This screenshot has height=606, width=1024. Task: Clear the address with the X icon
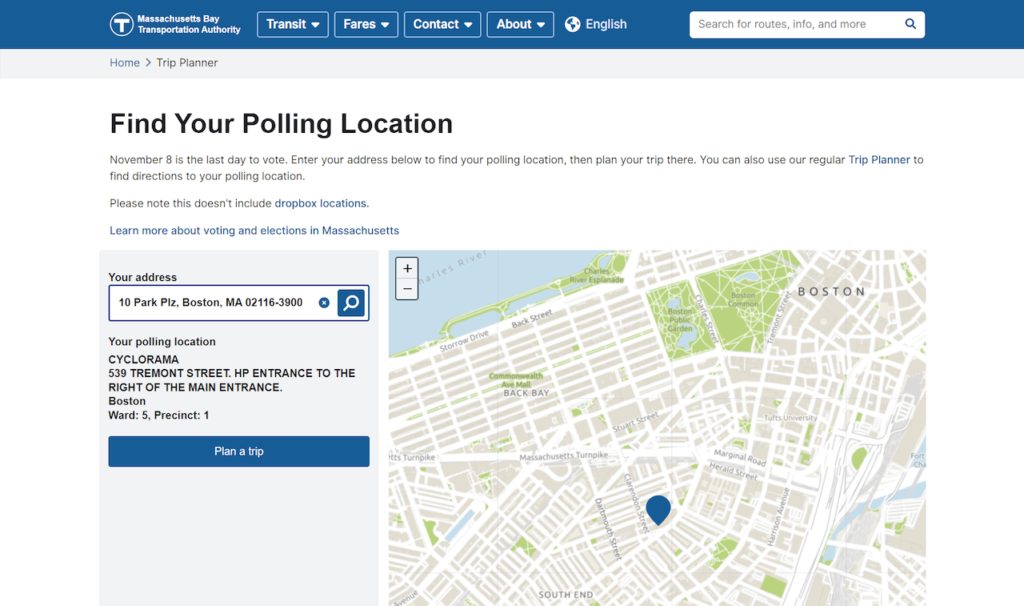click(x=324, y=302)
